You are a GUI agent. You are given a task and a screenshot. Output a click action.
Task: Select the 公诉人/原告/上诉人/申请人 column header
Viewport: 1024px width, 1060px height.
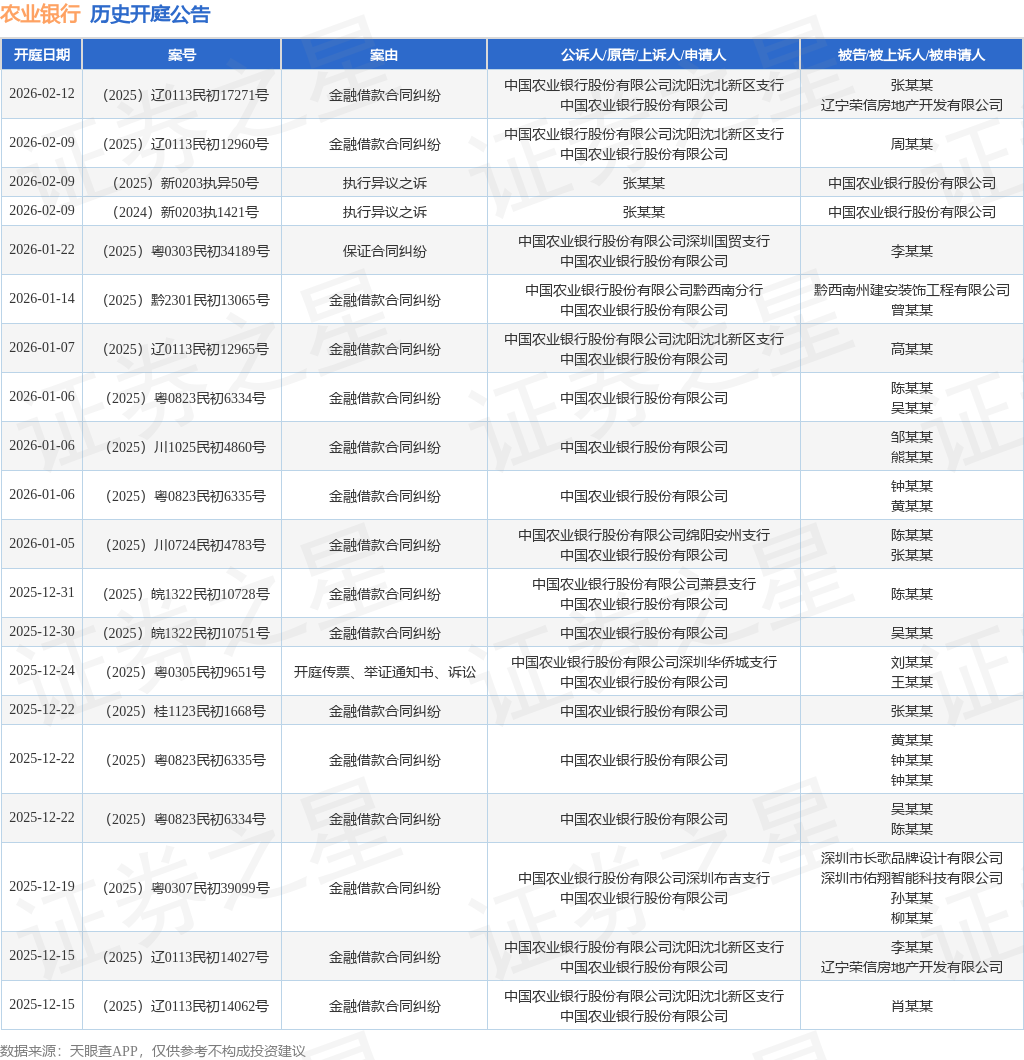point(643,55)
